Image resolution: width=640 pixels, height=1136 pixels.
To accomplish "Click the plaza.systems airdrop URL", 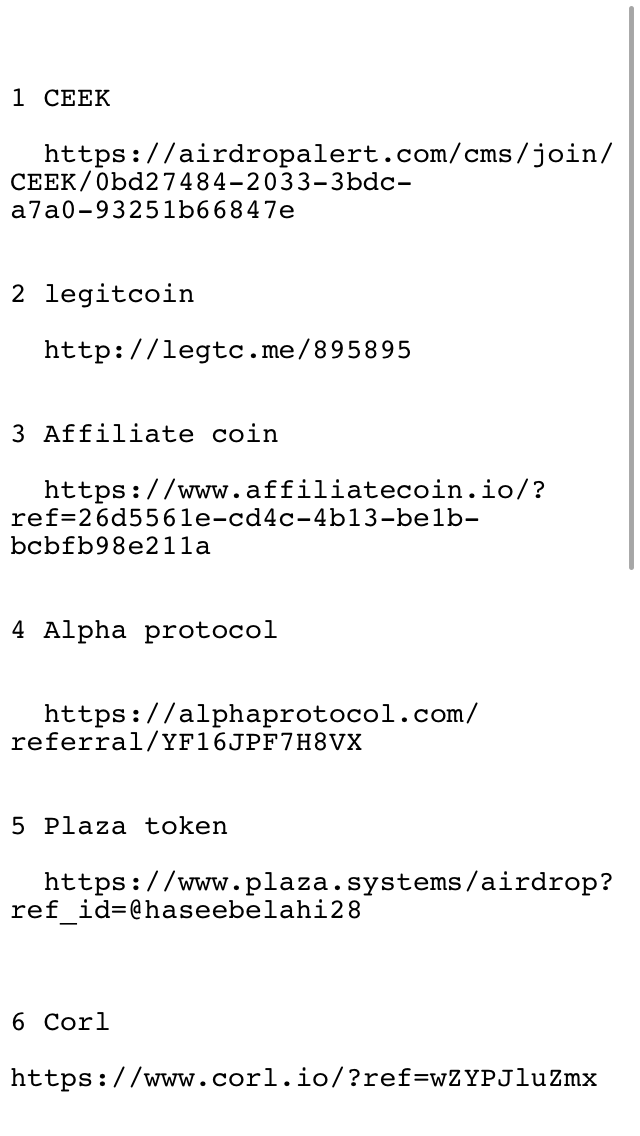I will (x=312, y=896).
